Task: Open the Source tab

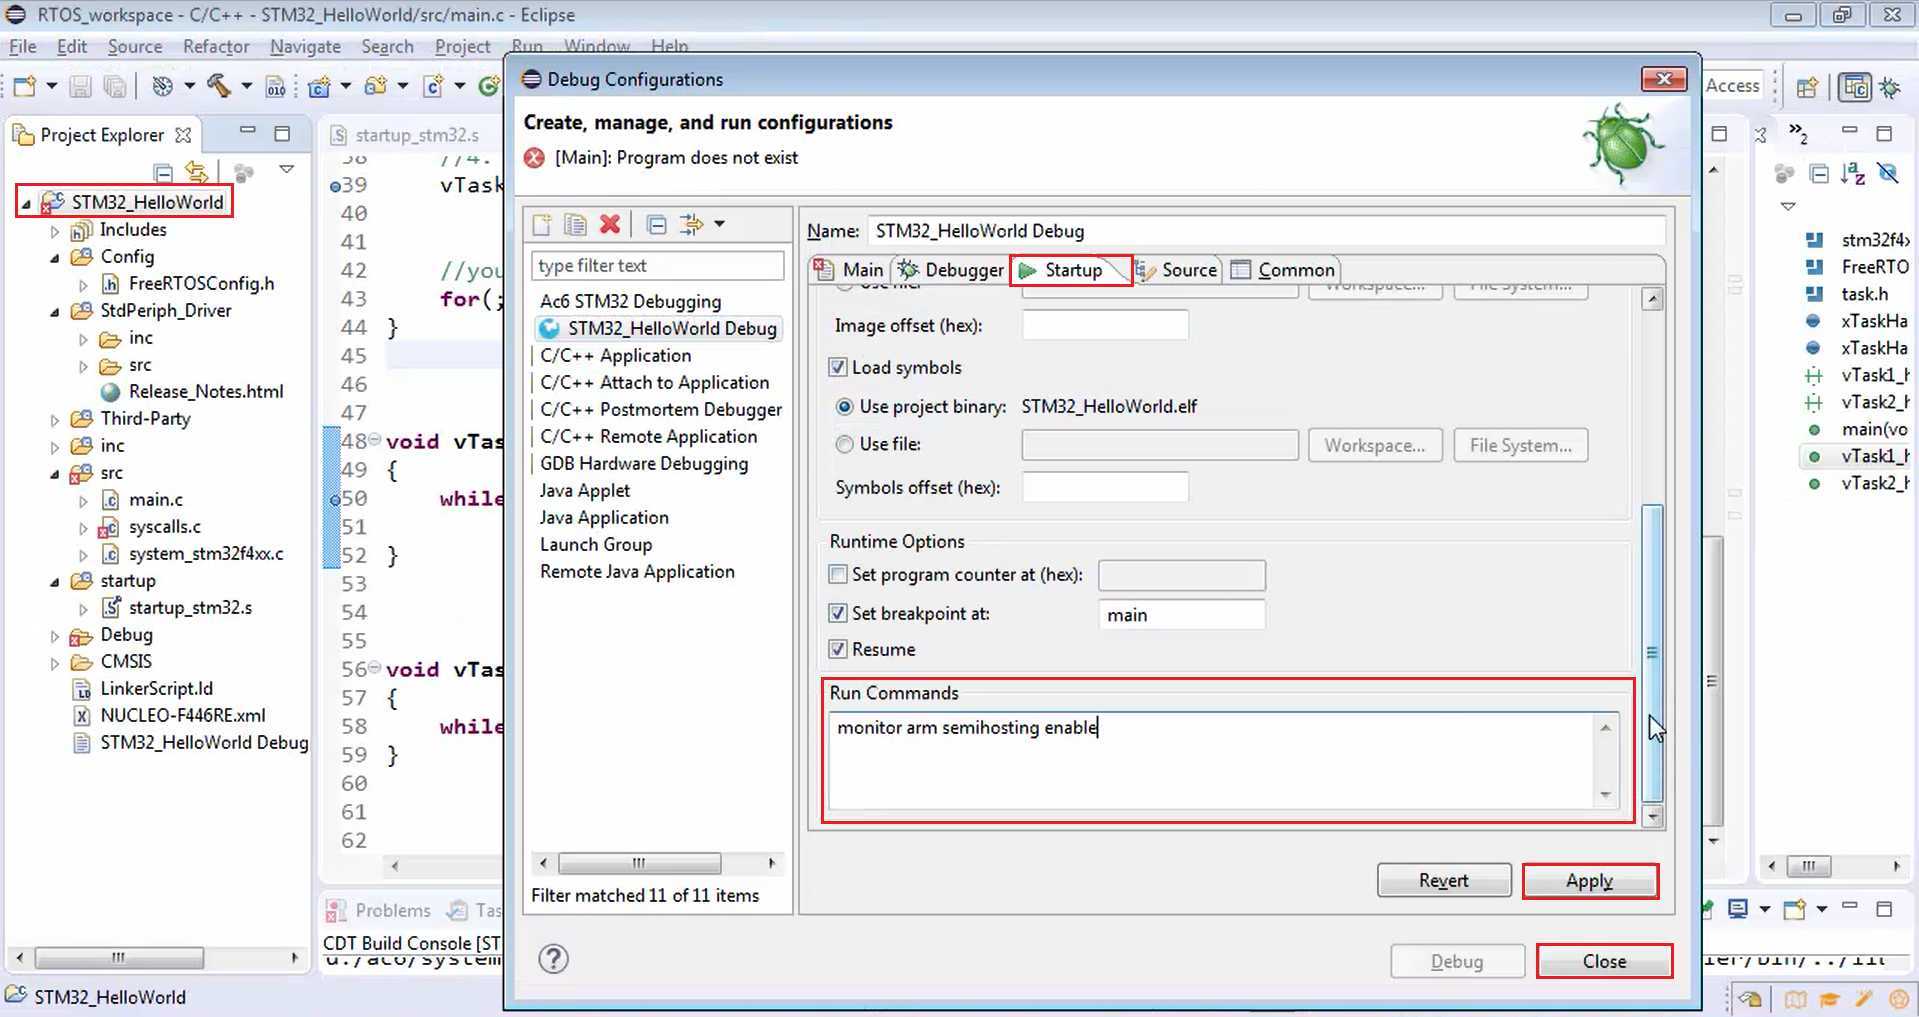Action: [x=1176, y=270]
